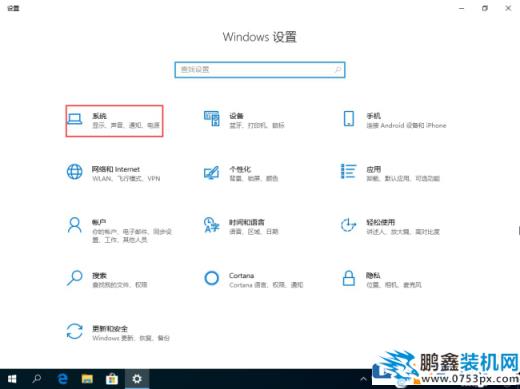This screenshot has width=520, height=389.
Task: Select the 网络和 Internet heading
Action: pyautogui.click(x=116, y=169)
